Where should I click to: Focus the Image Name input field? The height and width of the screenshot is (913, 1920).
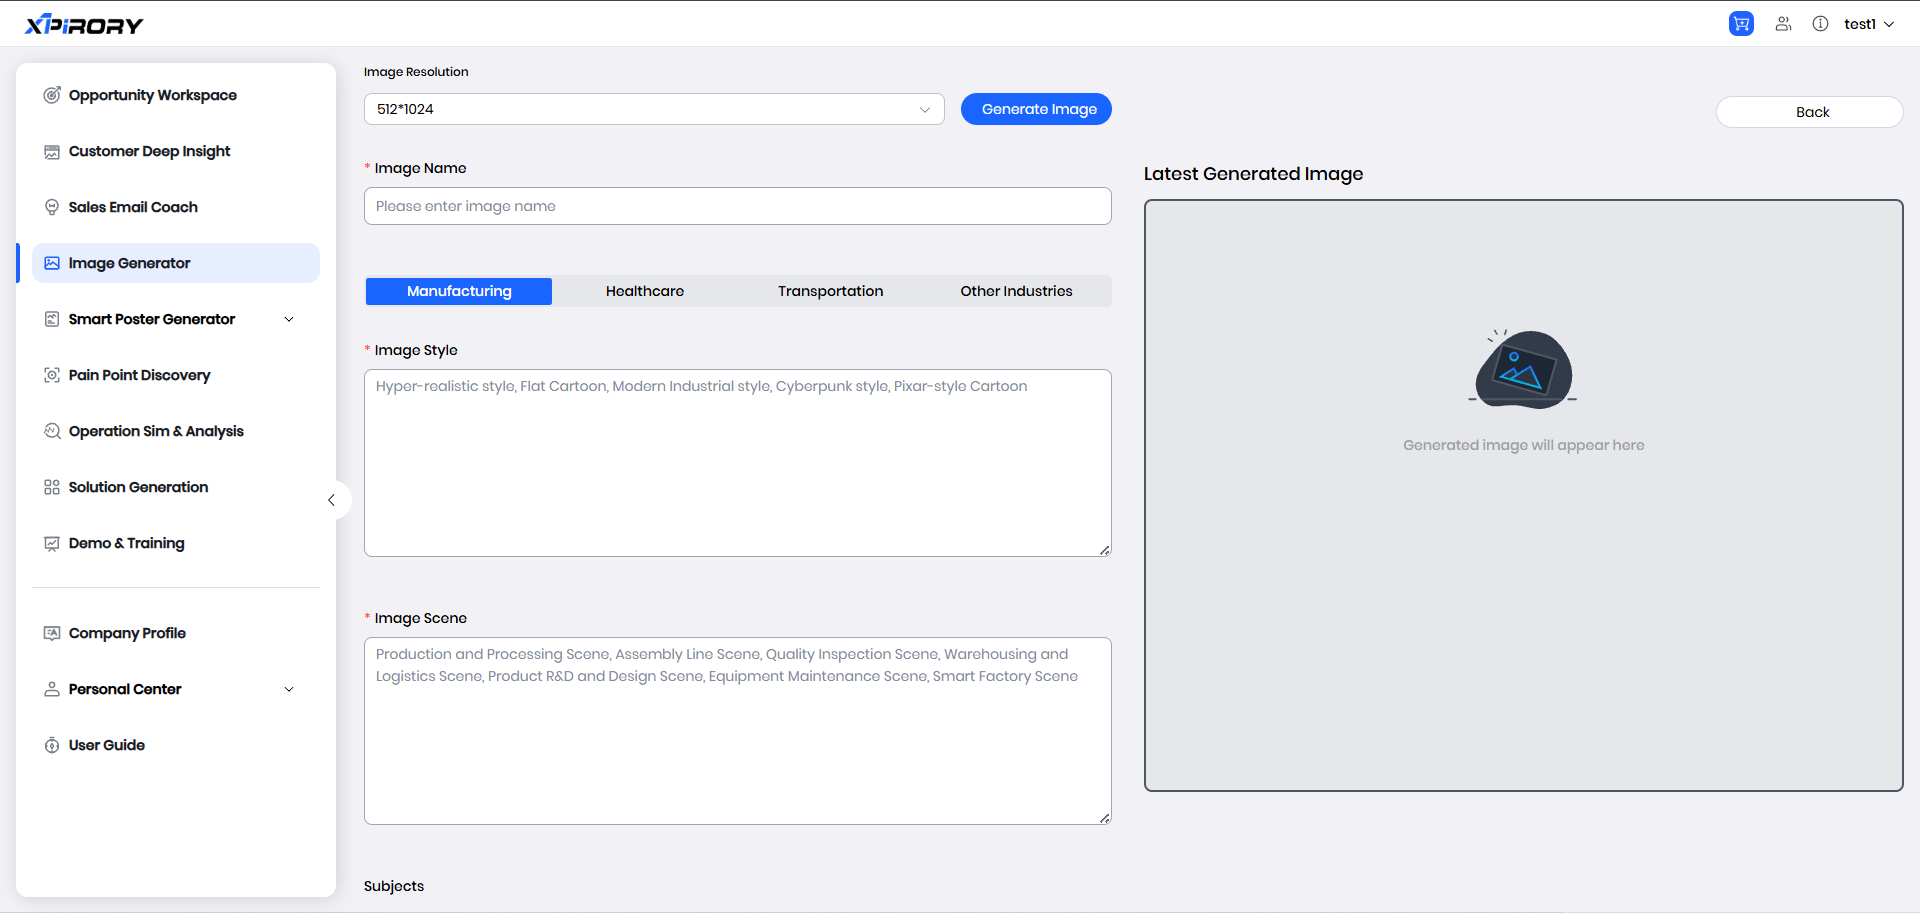(737, 206)
